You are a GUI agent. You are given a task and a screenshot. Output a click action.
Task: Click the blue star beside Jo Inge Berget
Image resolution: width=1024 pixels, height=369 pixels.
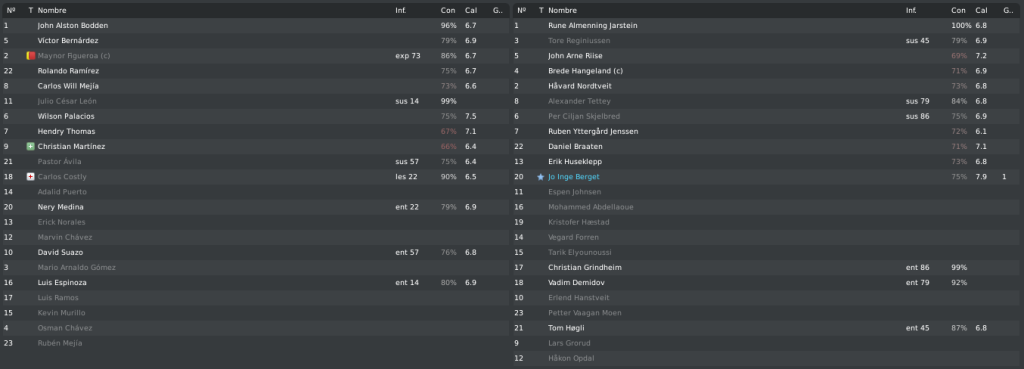pyautogui.click(x=541, y=177)
